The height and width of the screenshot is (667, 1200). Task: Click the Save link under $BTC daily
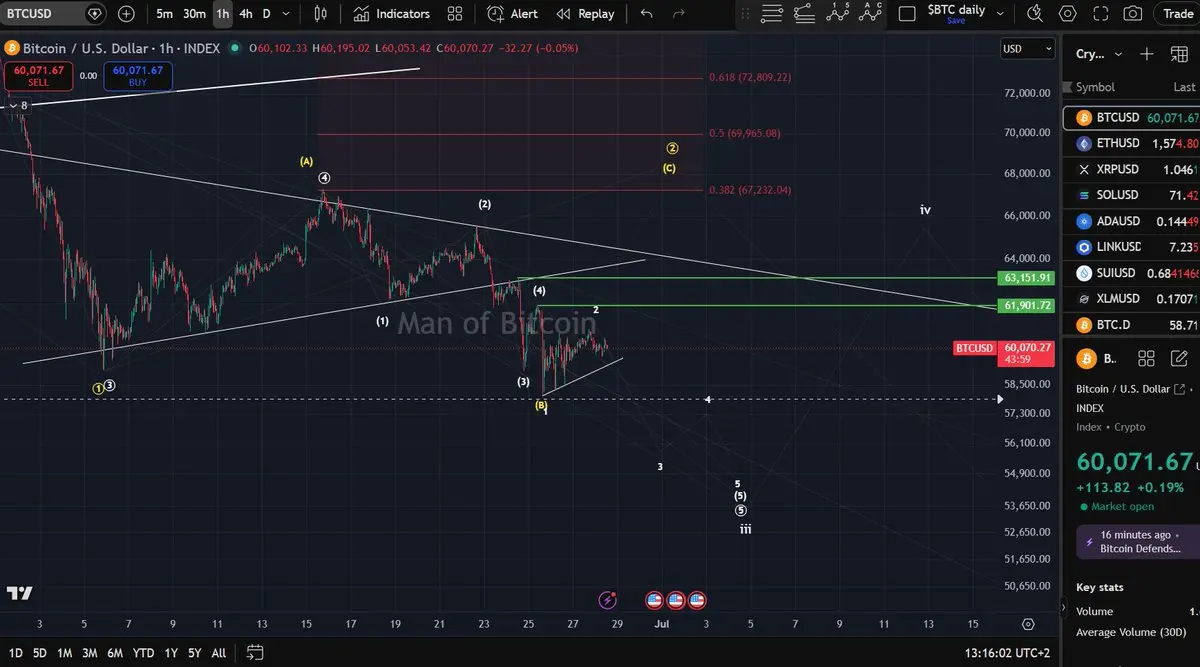(956, 21)
